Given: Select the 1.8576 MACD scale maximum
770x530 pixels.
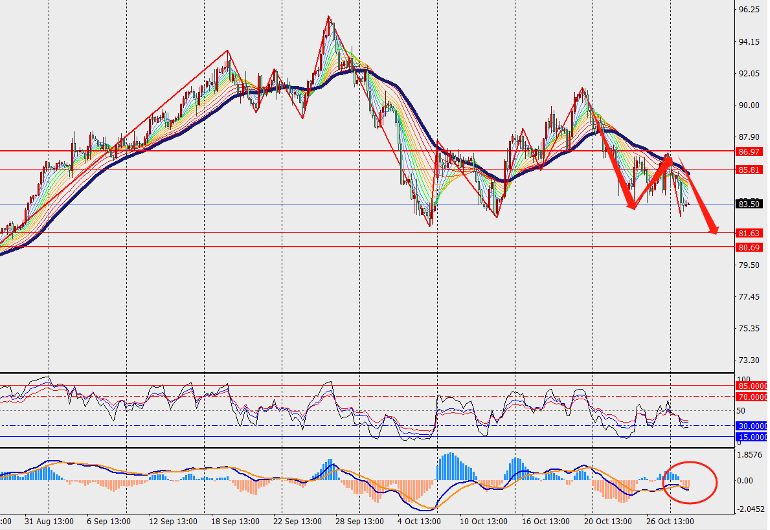Looking at the screenshot, I should coord(750,455).
